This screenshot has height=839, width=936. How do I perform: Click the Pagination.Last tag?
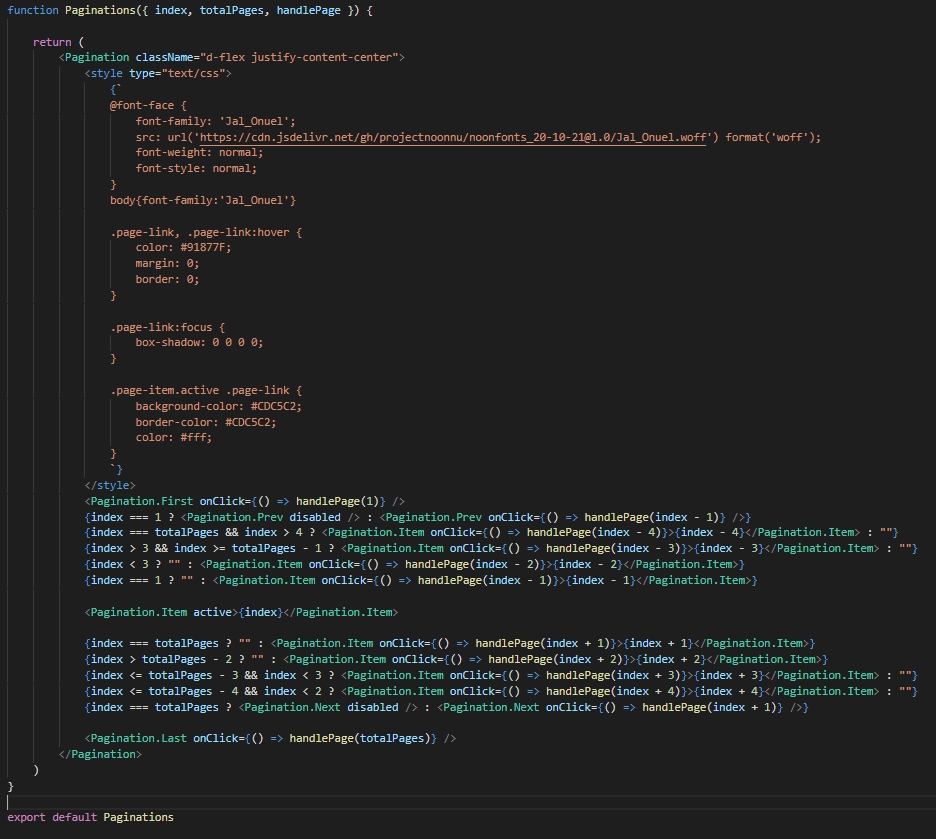point(137,738)
